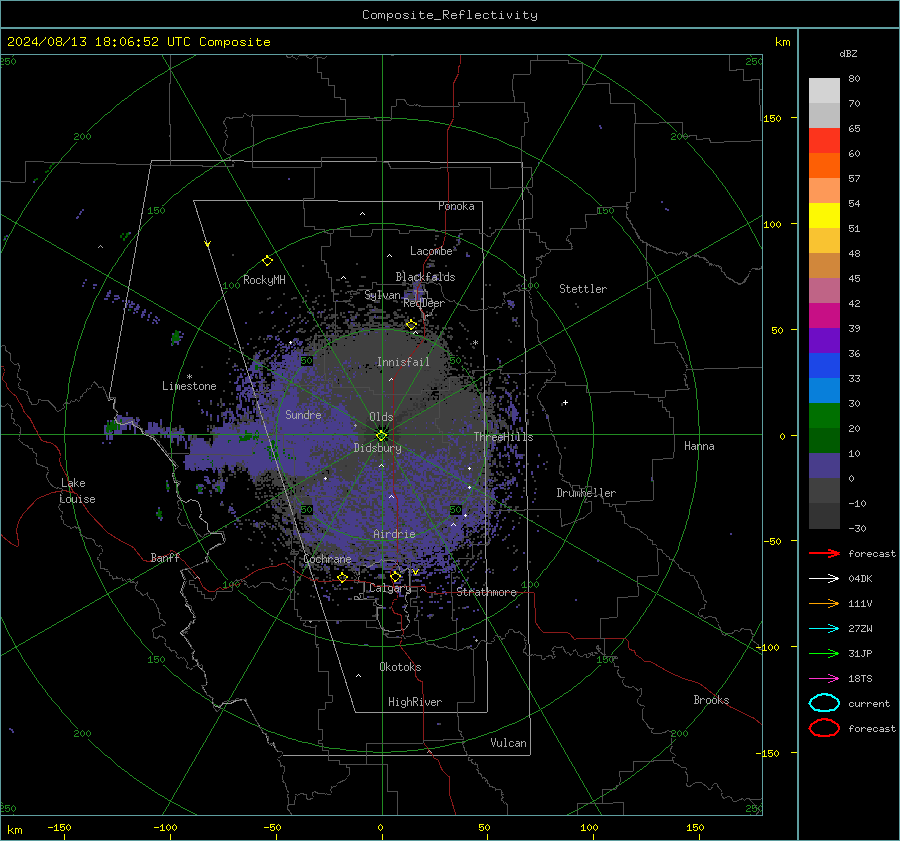
Task: Click the white caret marker below Ponoka
Action: pyautogui.click(x=362, y=214)
